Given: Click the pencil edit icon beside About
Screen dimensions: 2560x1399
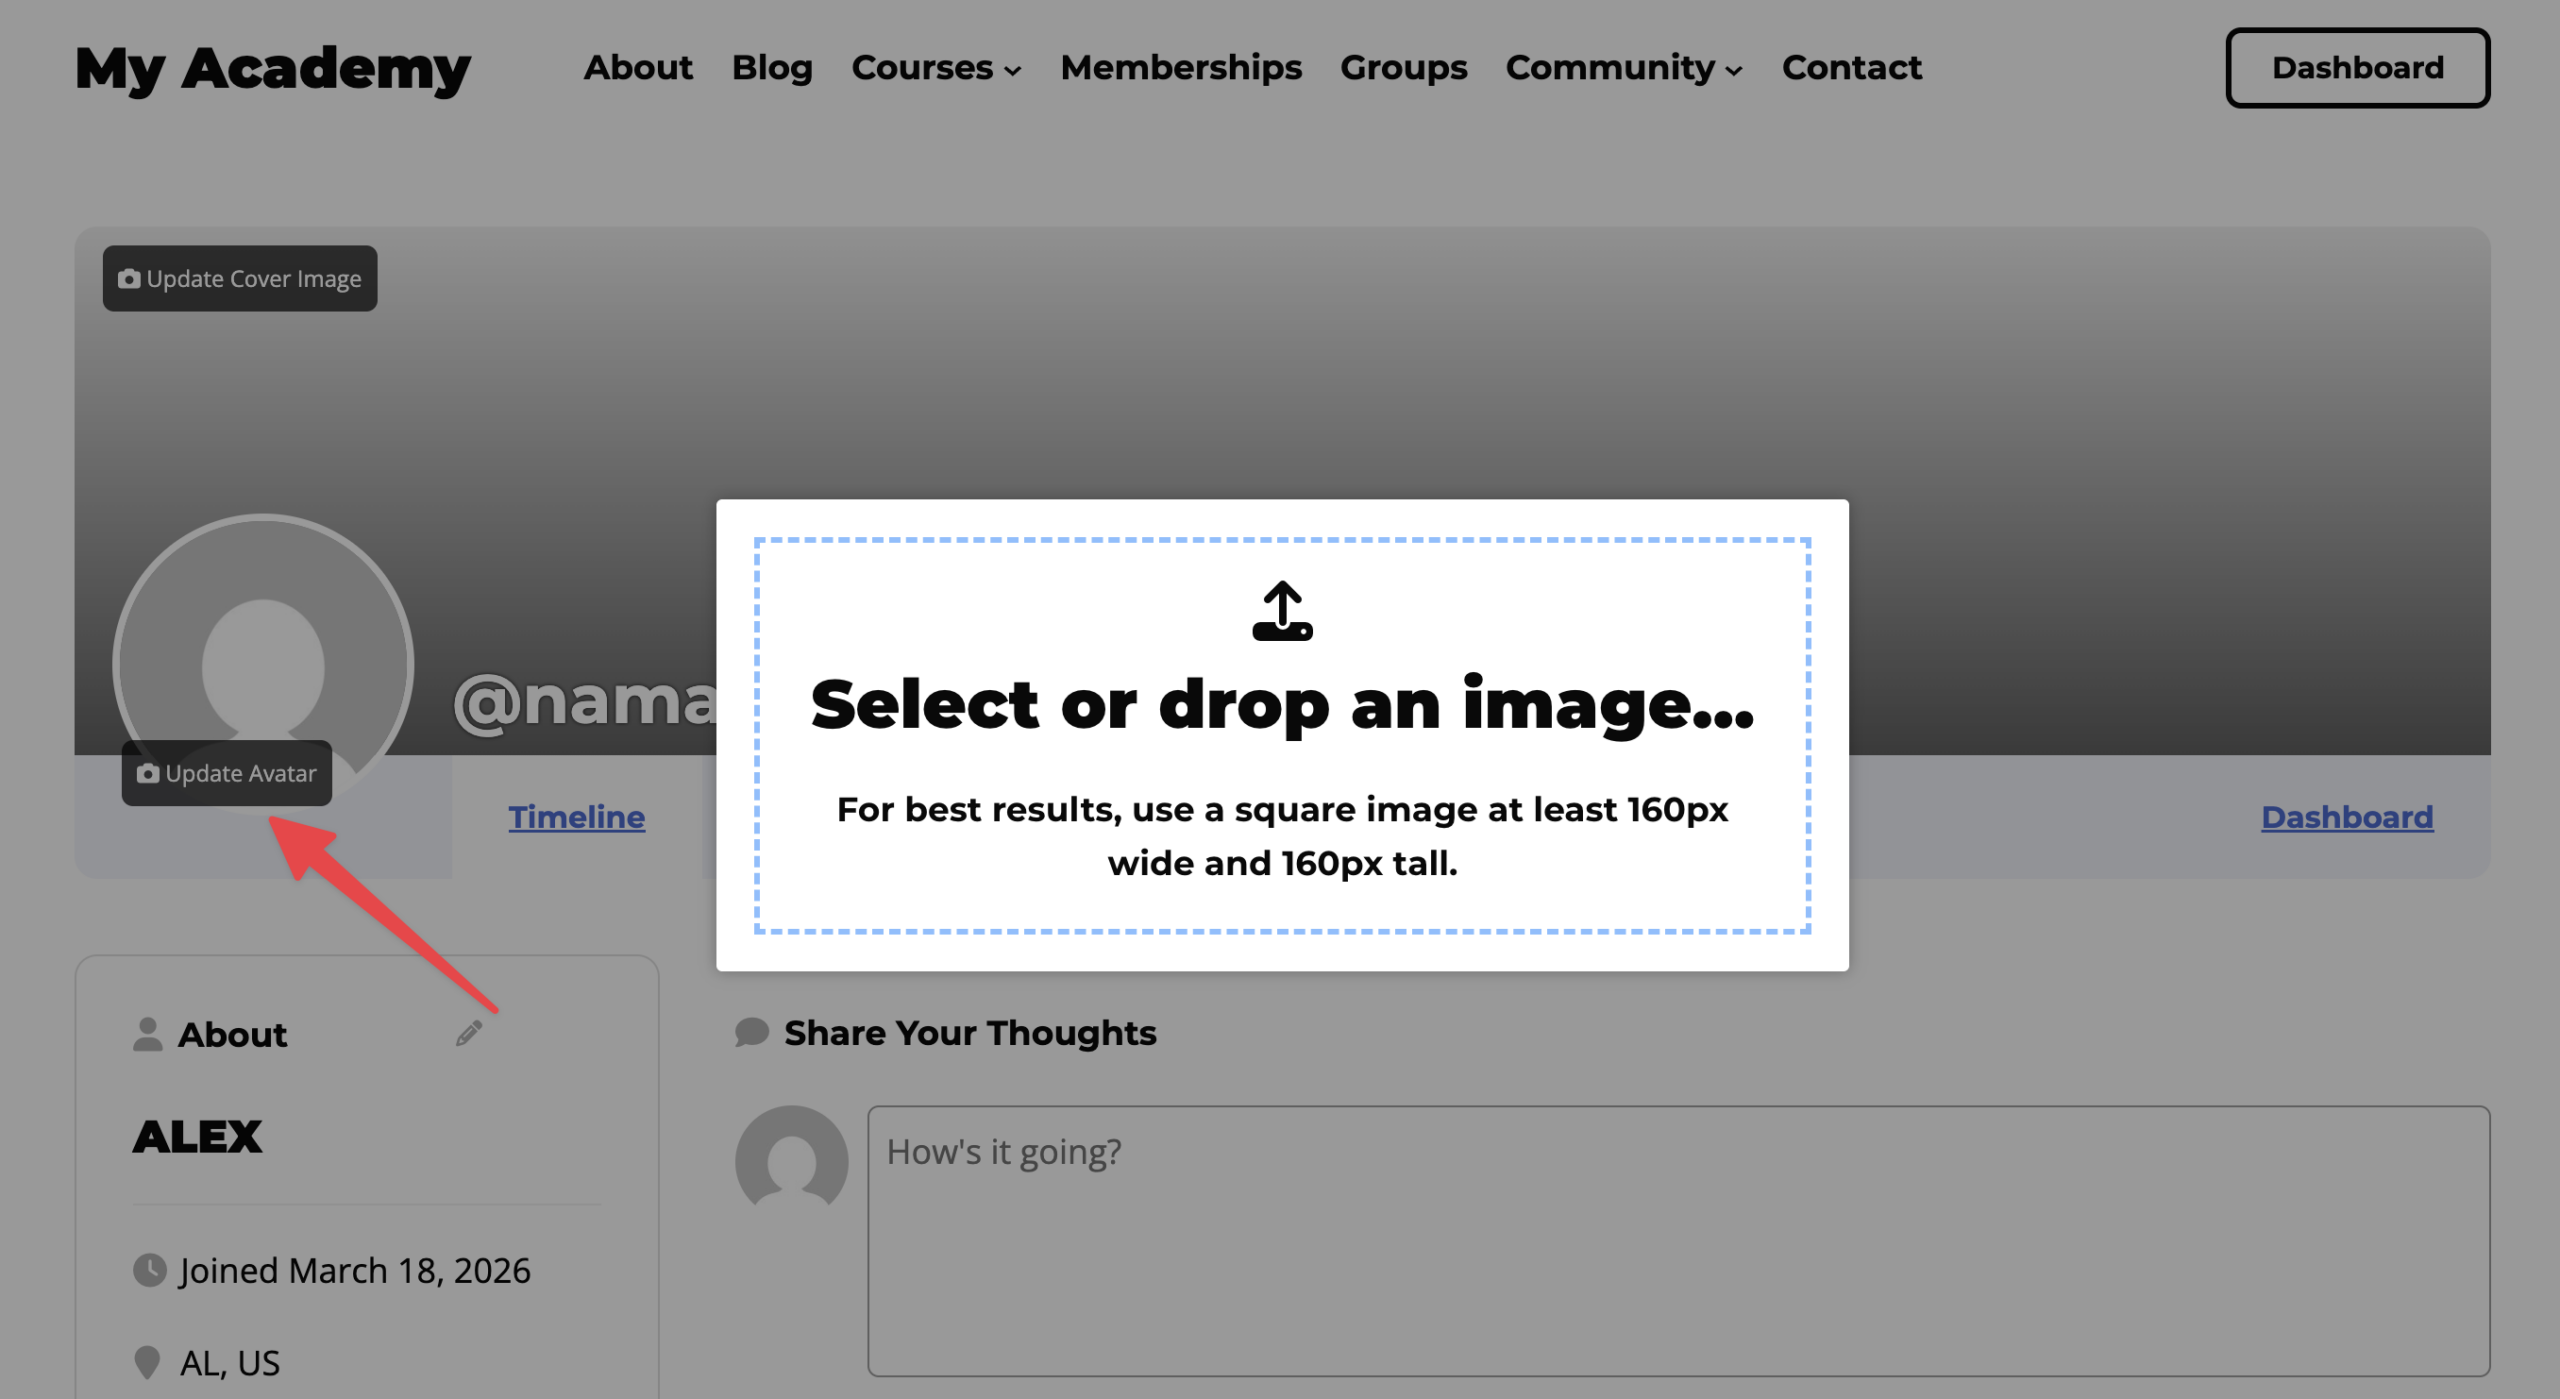Looking at the screenshot, I should pyautogui.click(x=469, y=1033).
